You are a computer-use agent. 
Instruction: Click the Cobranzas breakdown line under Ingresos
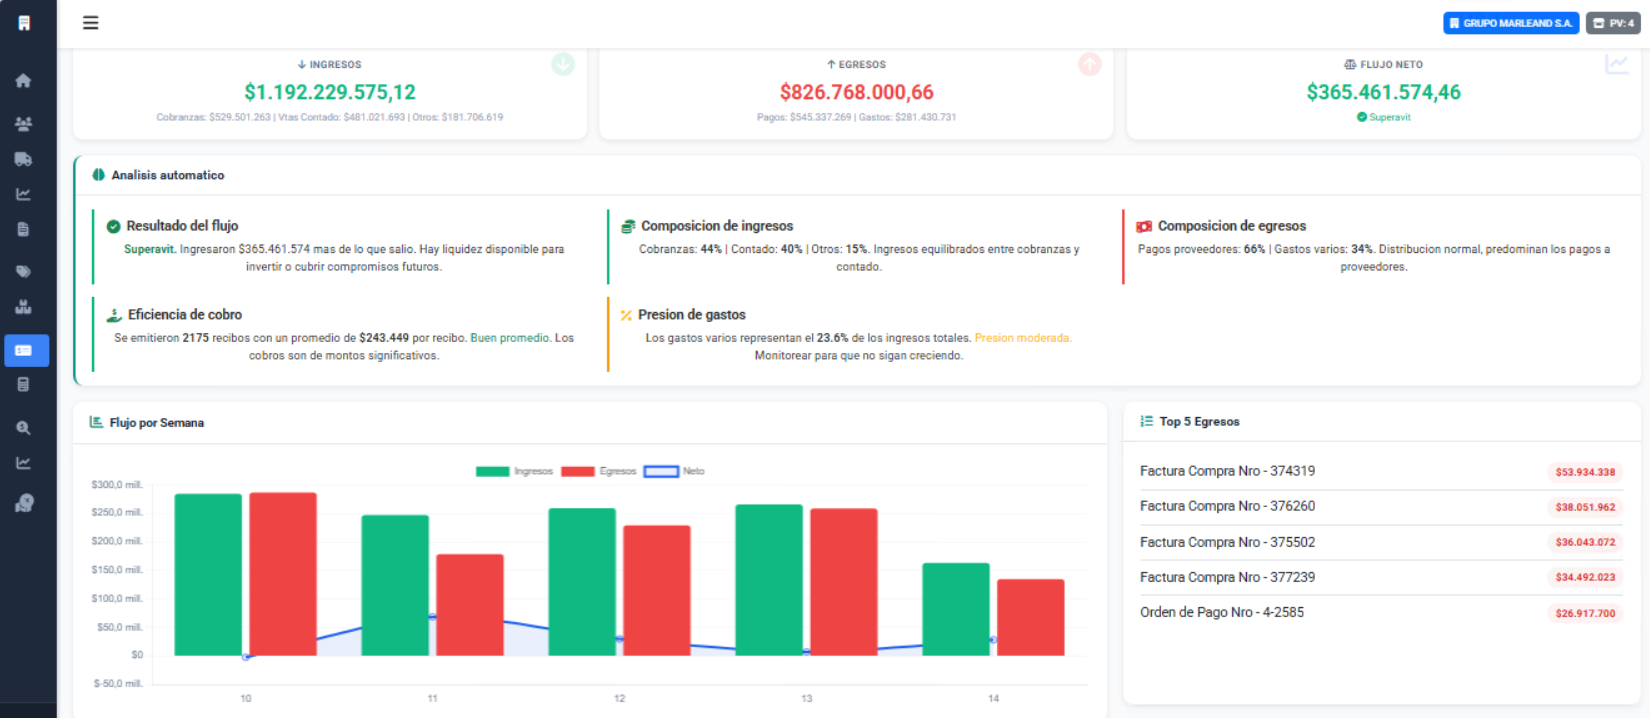click(x=330, y=117)
